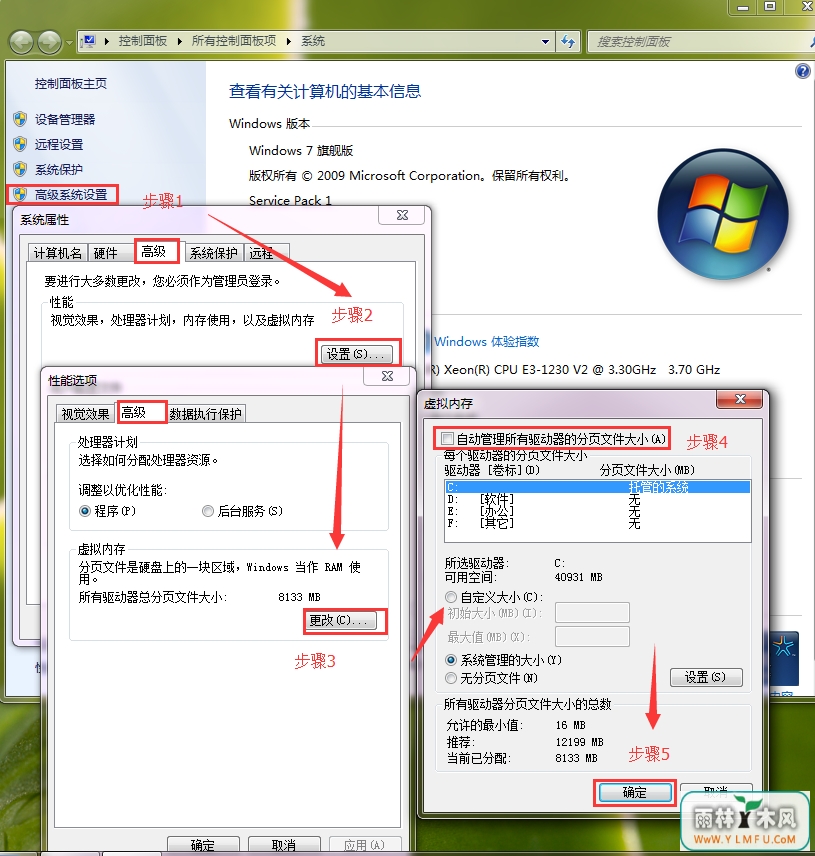Screen dimensions: 815x856
Task: Select 程序(P) radio option
Action: [108, 511]
